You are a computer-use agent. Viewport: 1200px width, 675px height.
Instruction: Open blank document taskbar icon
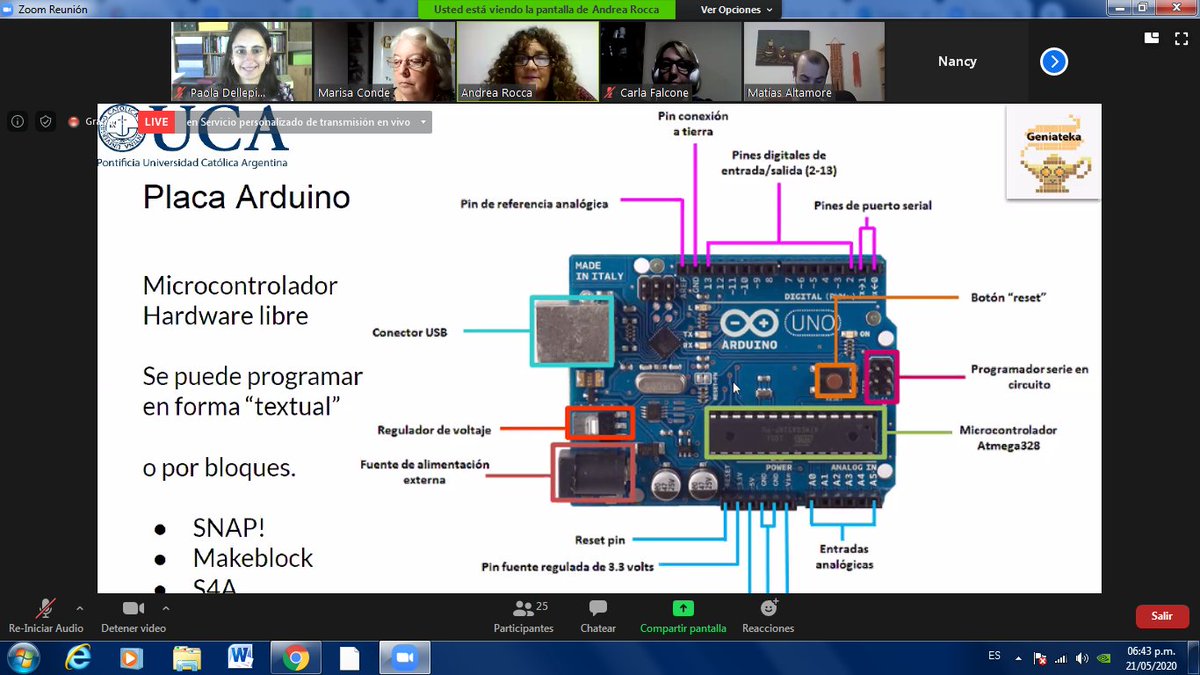tap(349, 657)
